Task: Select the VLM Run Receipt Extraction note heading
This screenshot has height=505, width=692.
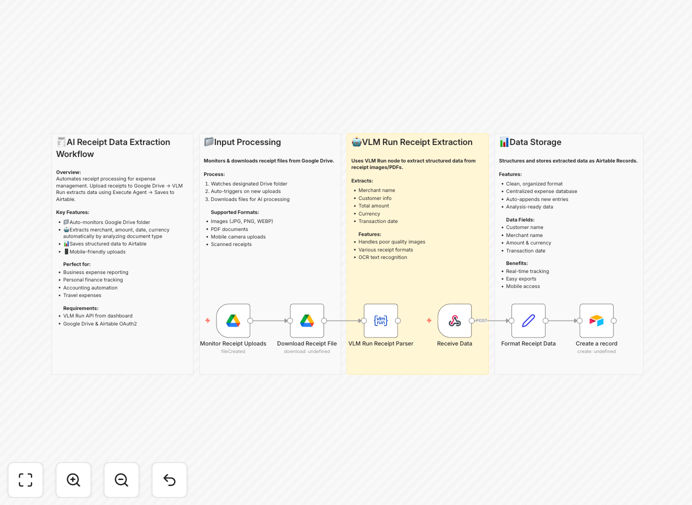Action: point(412,142)
